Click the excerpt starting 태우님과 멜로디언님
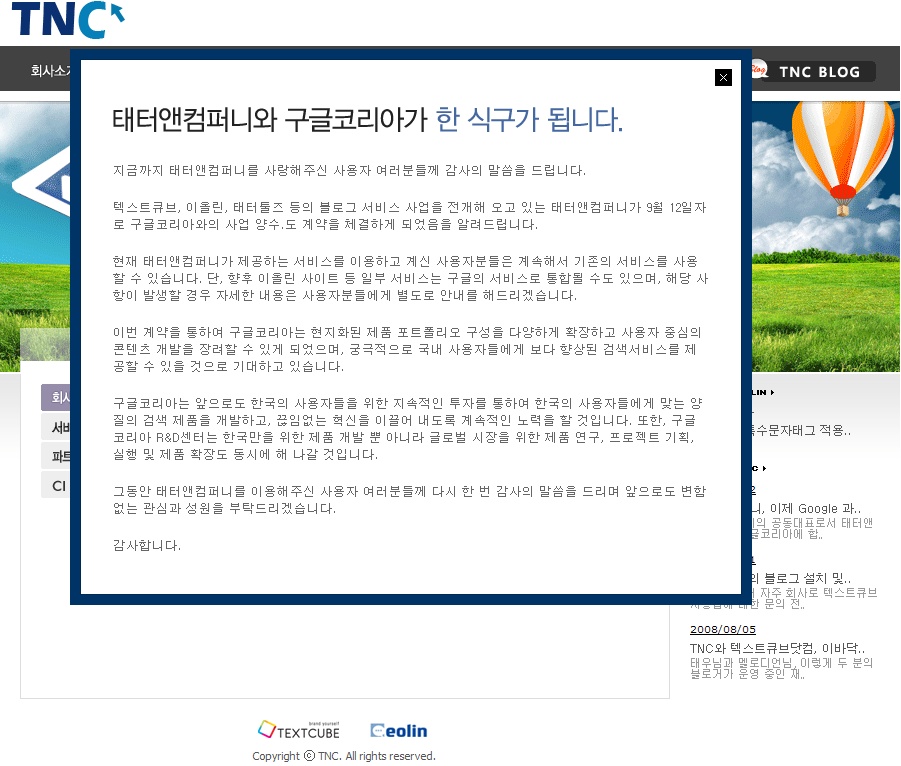The image size is (901, 766). click(781, 668)
